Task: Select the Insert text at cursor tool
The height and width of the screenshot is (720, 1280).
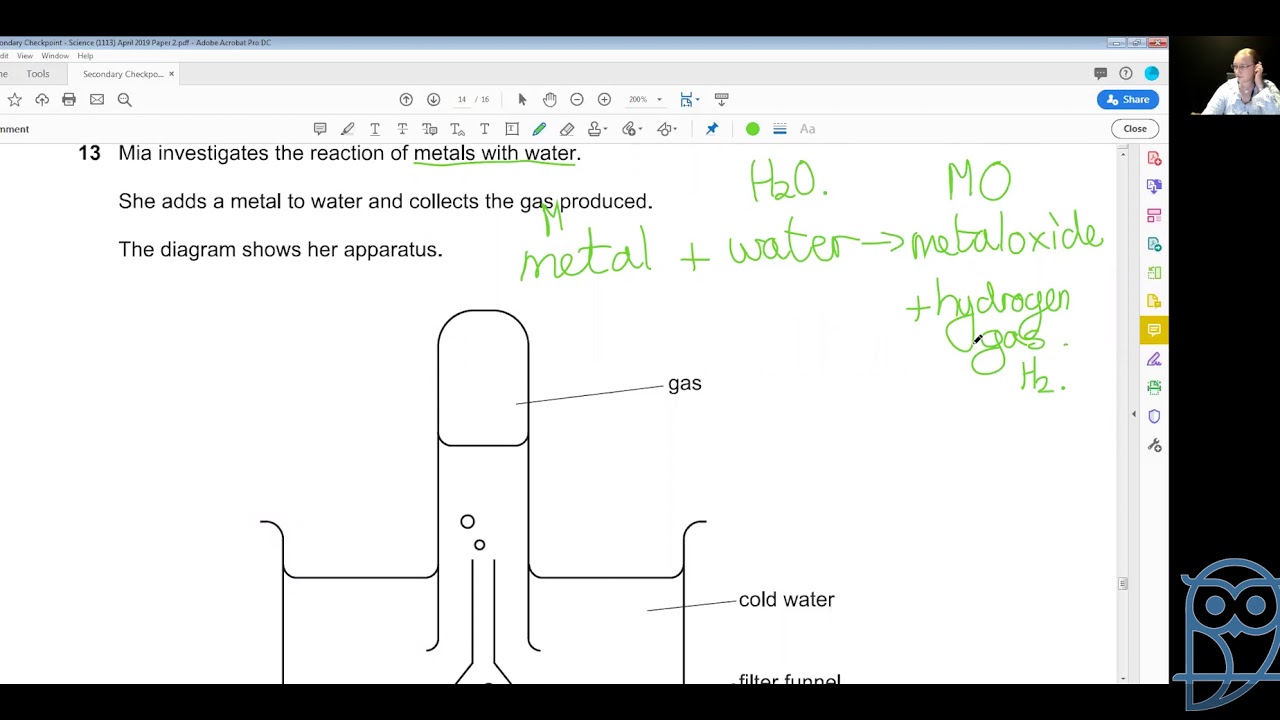Action: click(457, 129)
